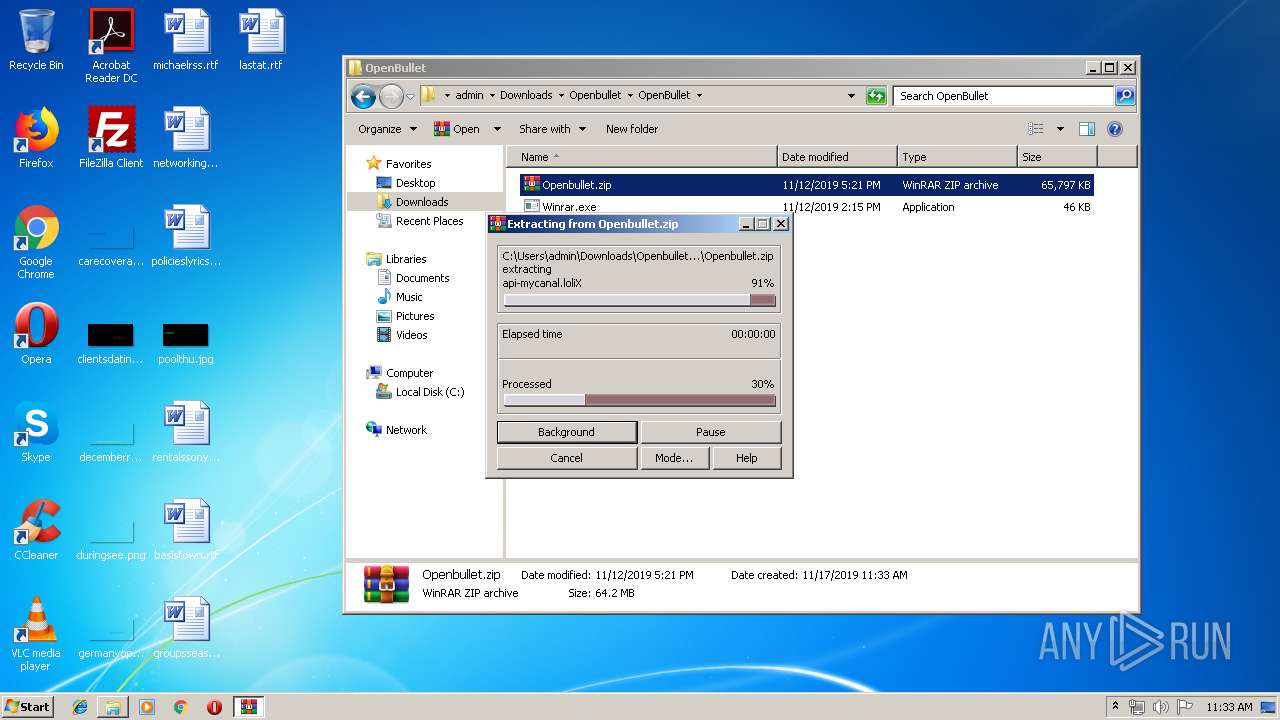Sort by Name column header
The image size is (1280, 720).
tap(642, 157)
